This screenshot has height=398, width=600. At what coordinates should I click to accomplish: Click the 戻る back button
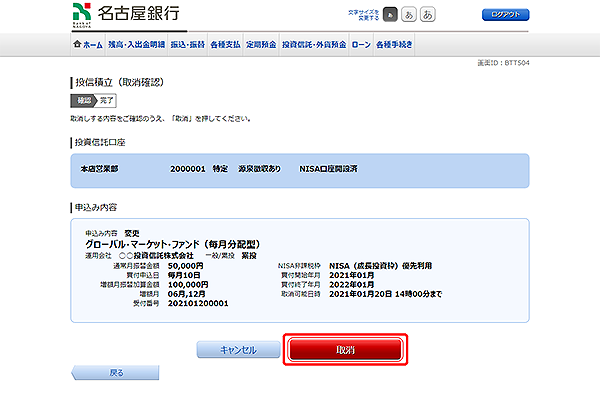pos(115,372)
